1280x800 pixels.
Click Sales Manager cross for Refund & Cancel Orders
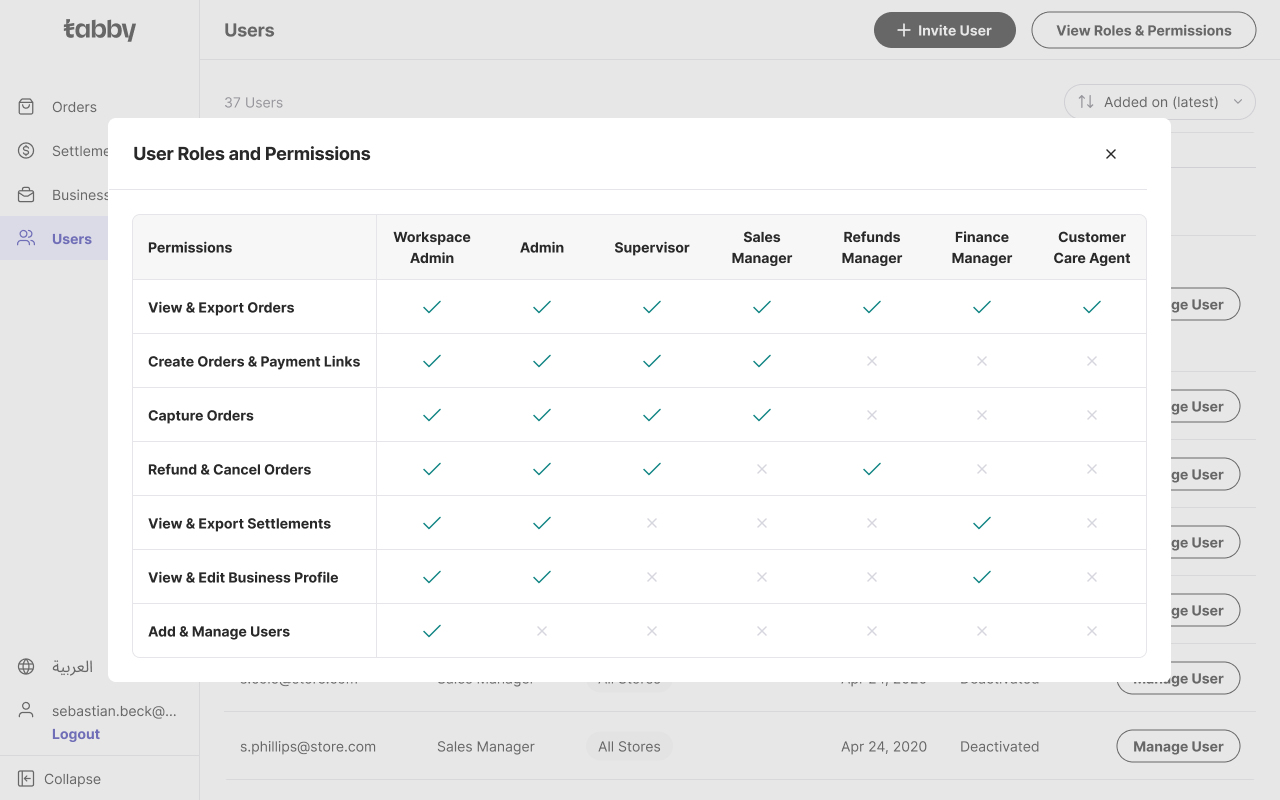tap(762, 469)
